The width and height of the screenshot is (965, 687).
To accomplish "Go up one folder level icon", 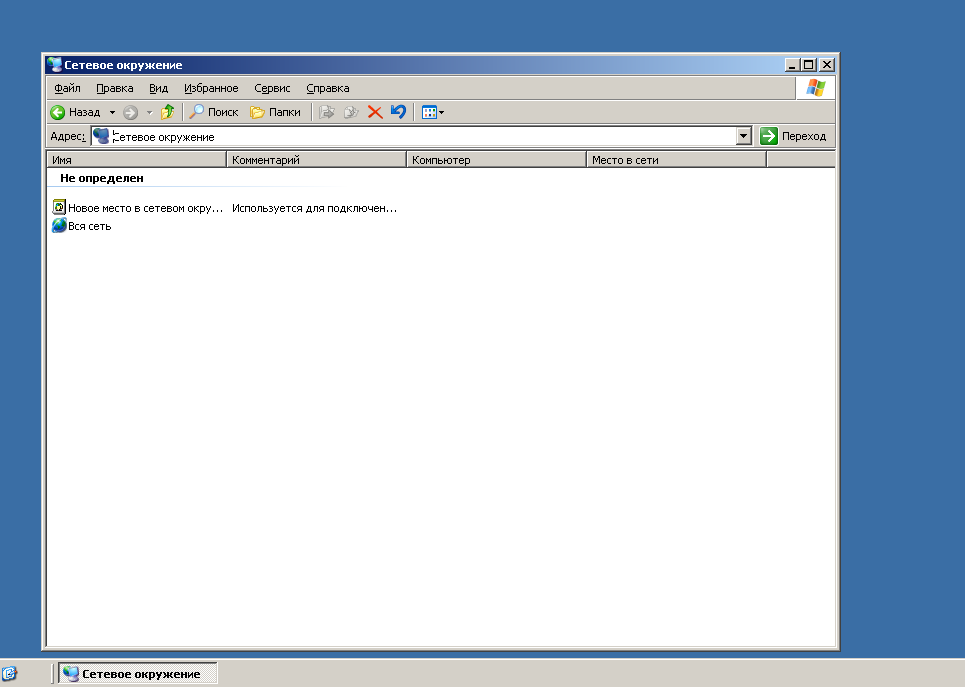I will [x=167, y=112].
